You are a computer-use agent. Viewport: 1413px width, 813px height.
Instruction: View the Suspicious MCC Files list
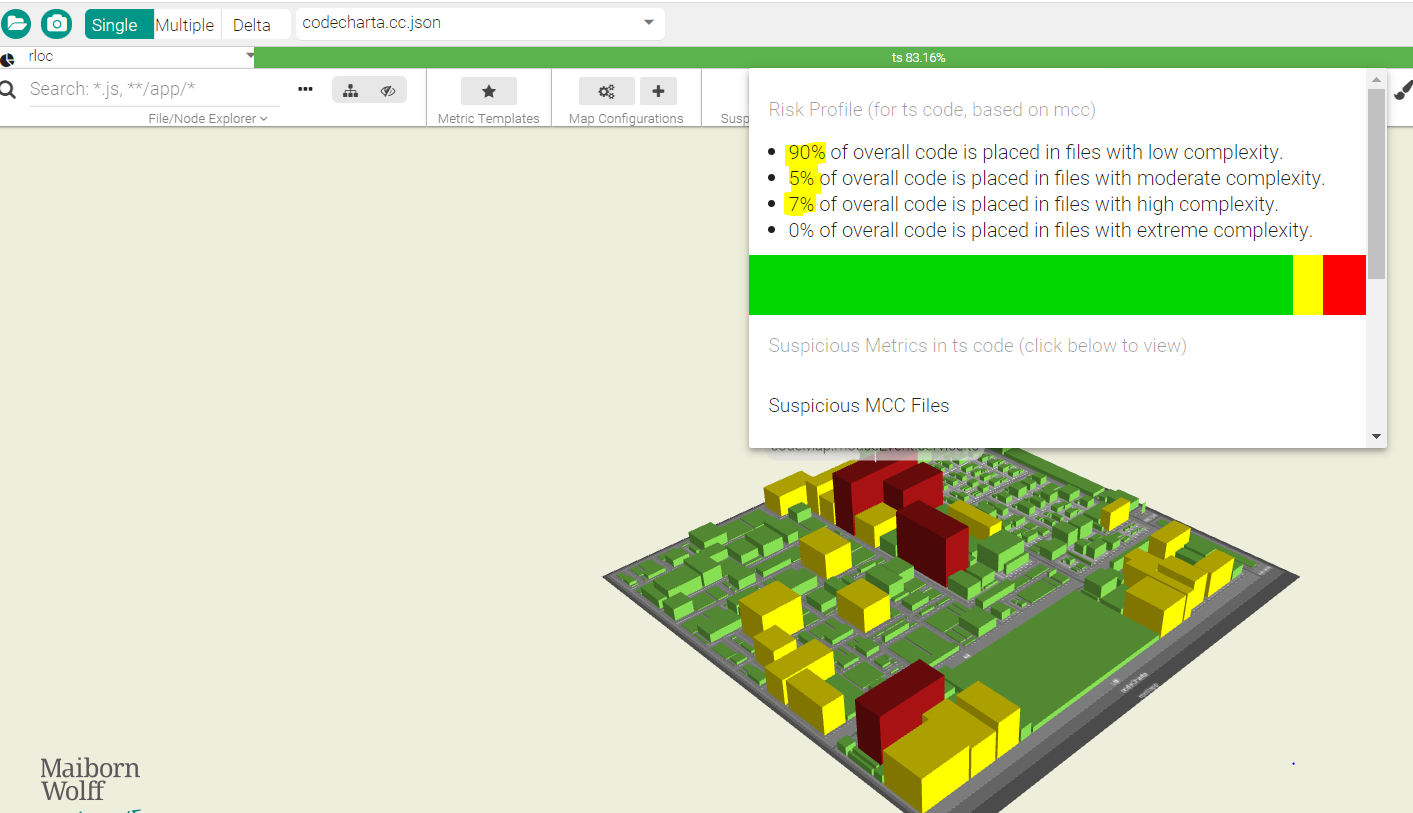click(858, 405)
